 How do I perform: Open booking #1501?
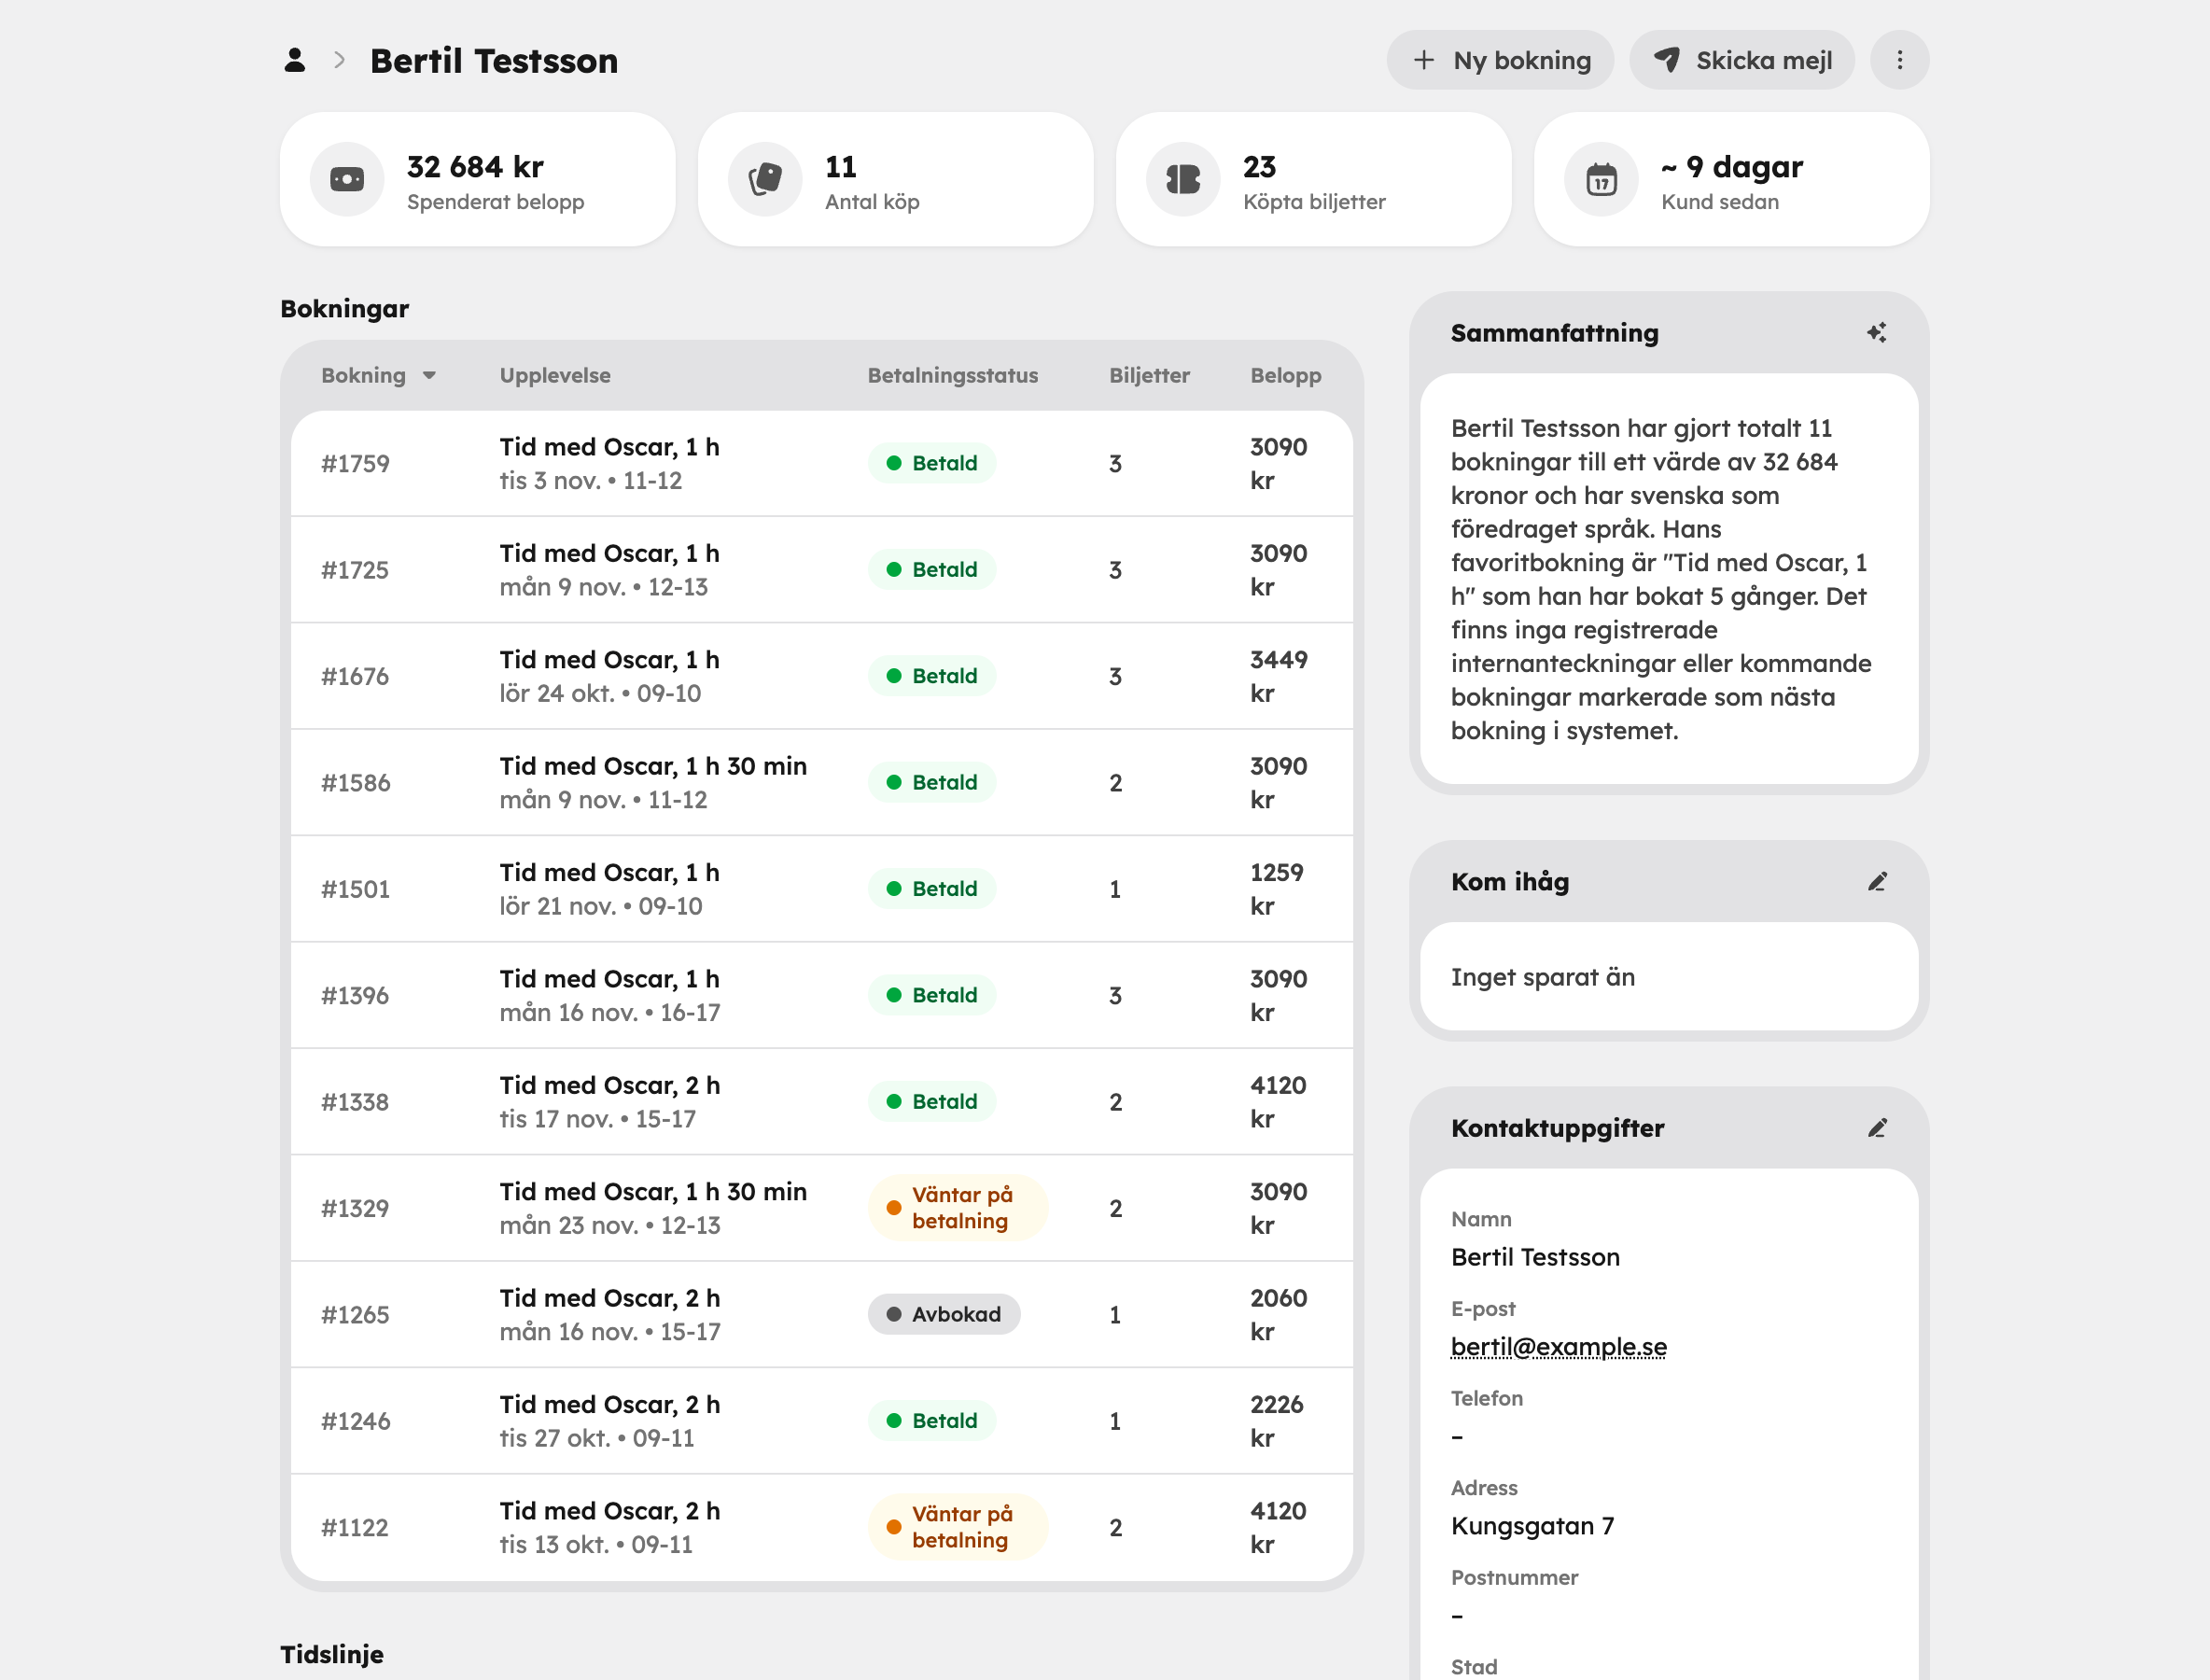[x=821, y=889]
